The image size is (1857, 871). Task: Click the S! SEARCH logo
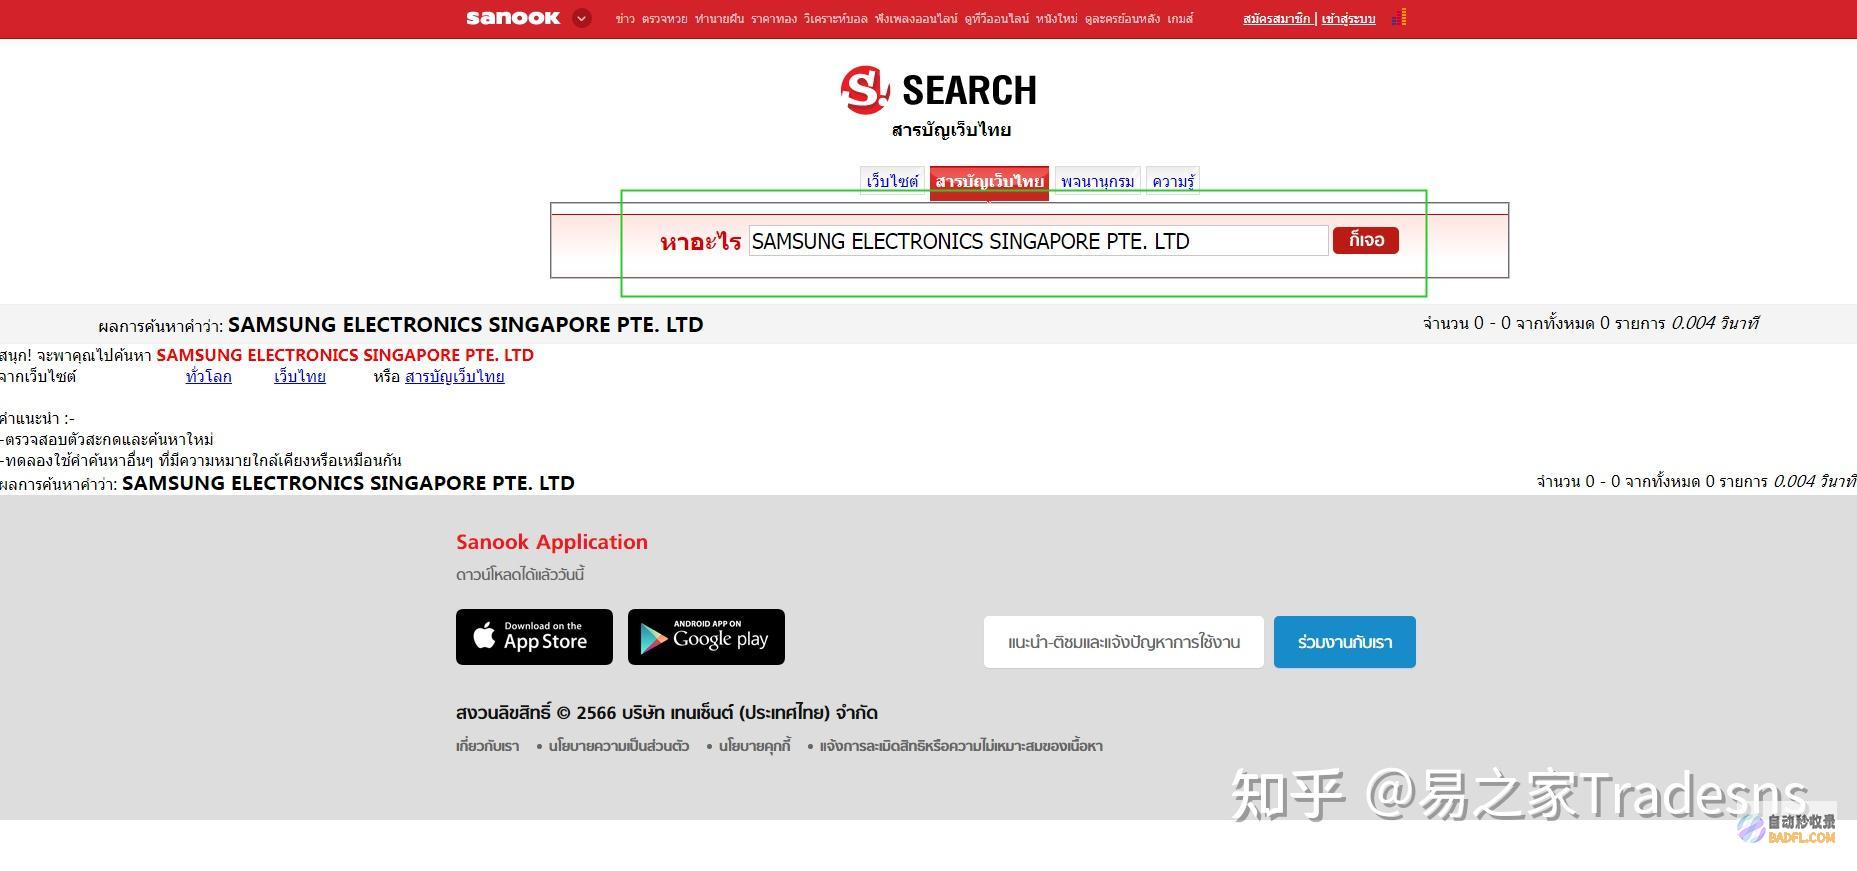point(939,90)
